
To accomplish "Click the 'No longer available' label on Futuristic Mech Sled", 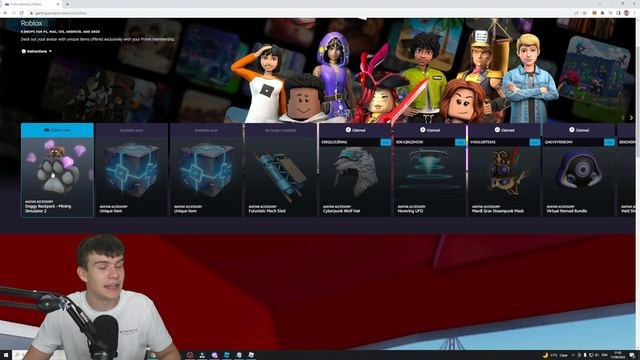I will [x=280, y=130].
